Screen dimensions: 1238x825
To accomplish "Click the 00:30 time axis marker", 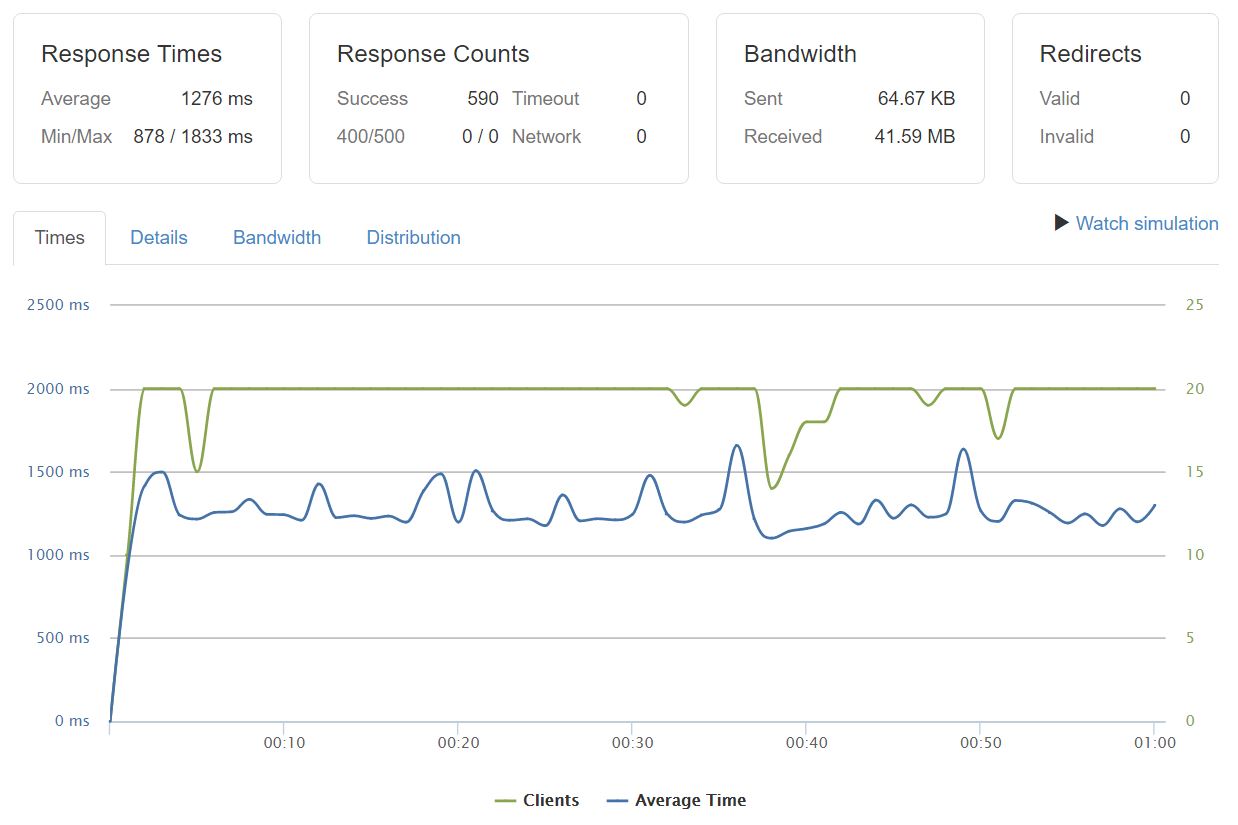I will [x=632, y=744].
